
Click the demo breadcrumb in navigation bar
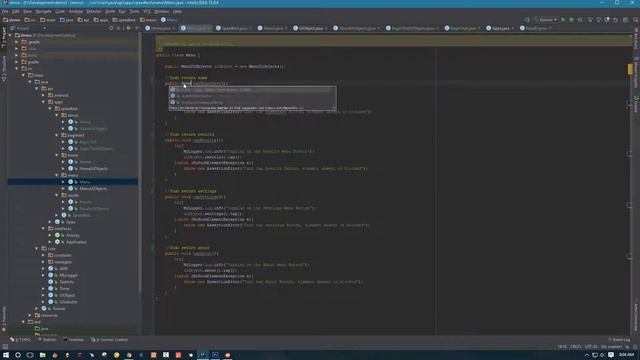(12, 20)
